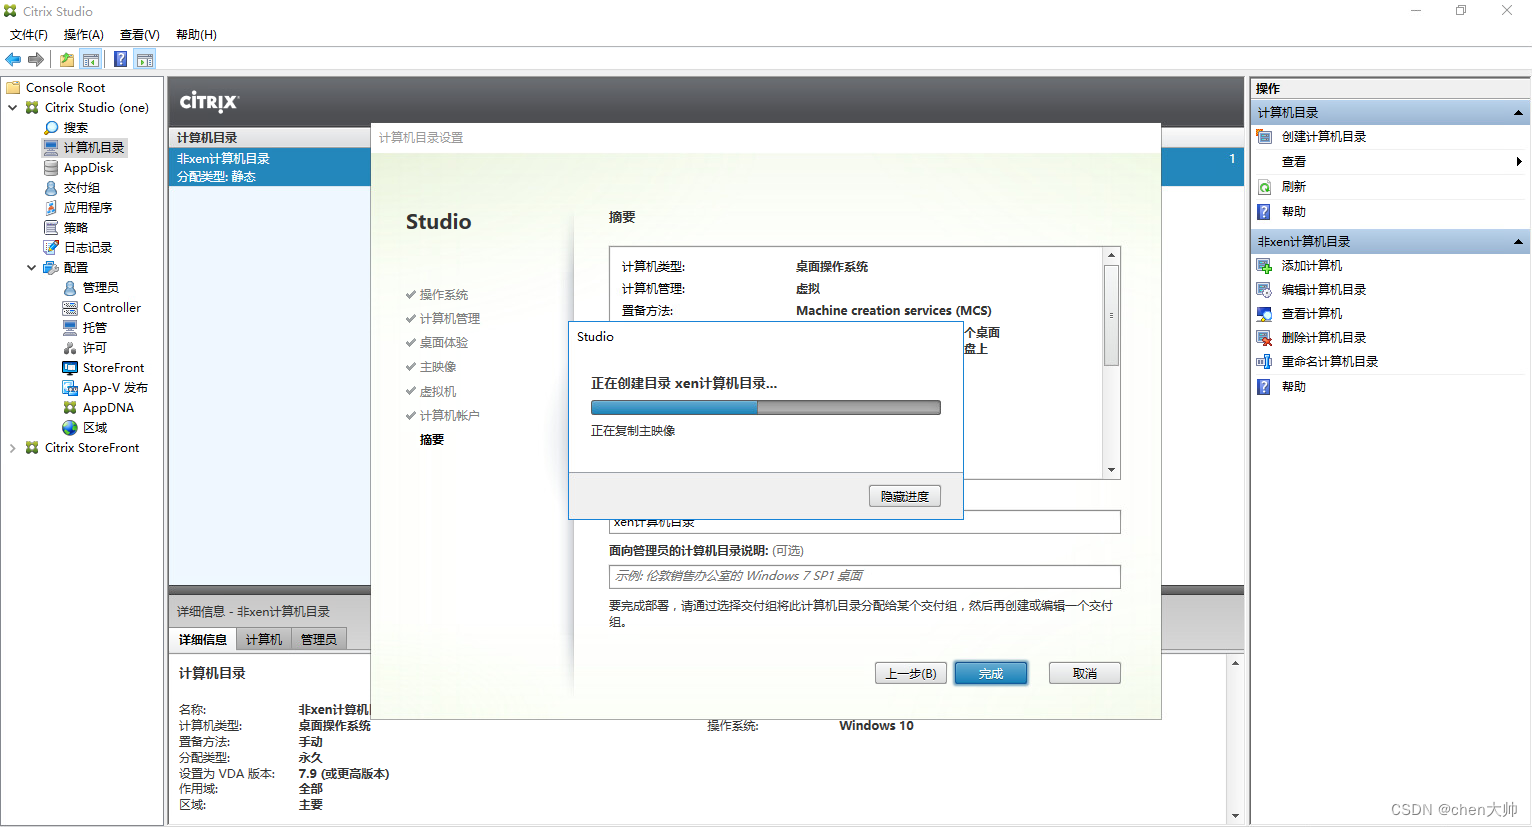Open 策略 node
1532x827 pixels.
tap(76, 228)
